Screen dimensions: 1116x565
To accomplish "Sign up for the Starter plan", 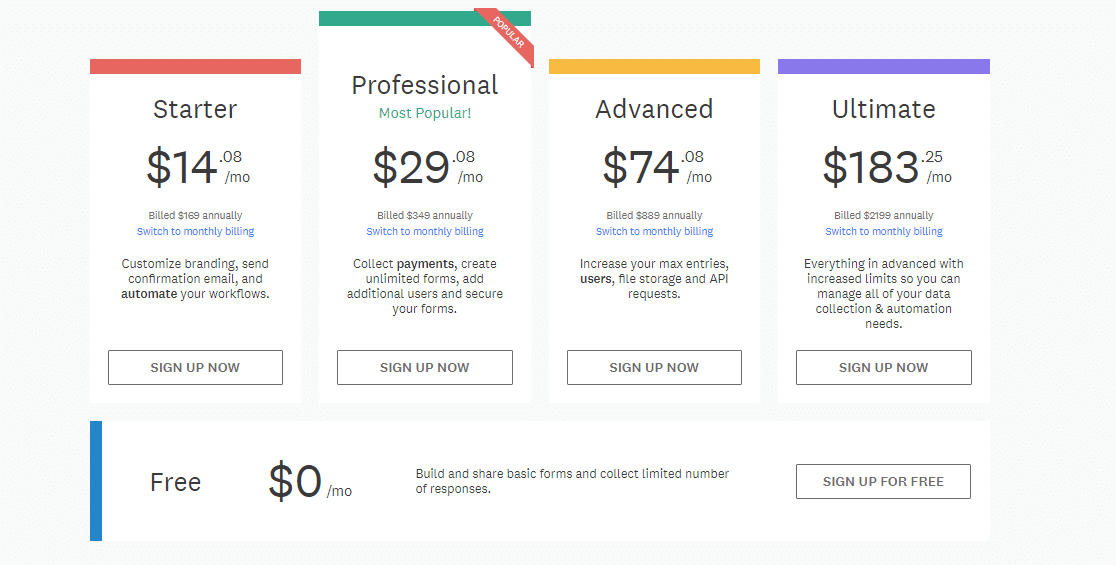I will click(x=195, y=367).
